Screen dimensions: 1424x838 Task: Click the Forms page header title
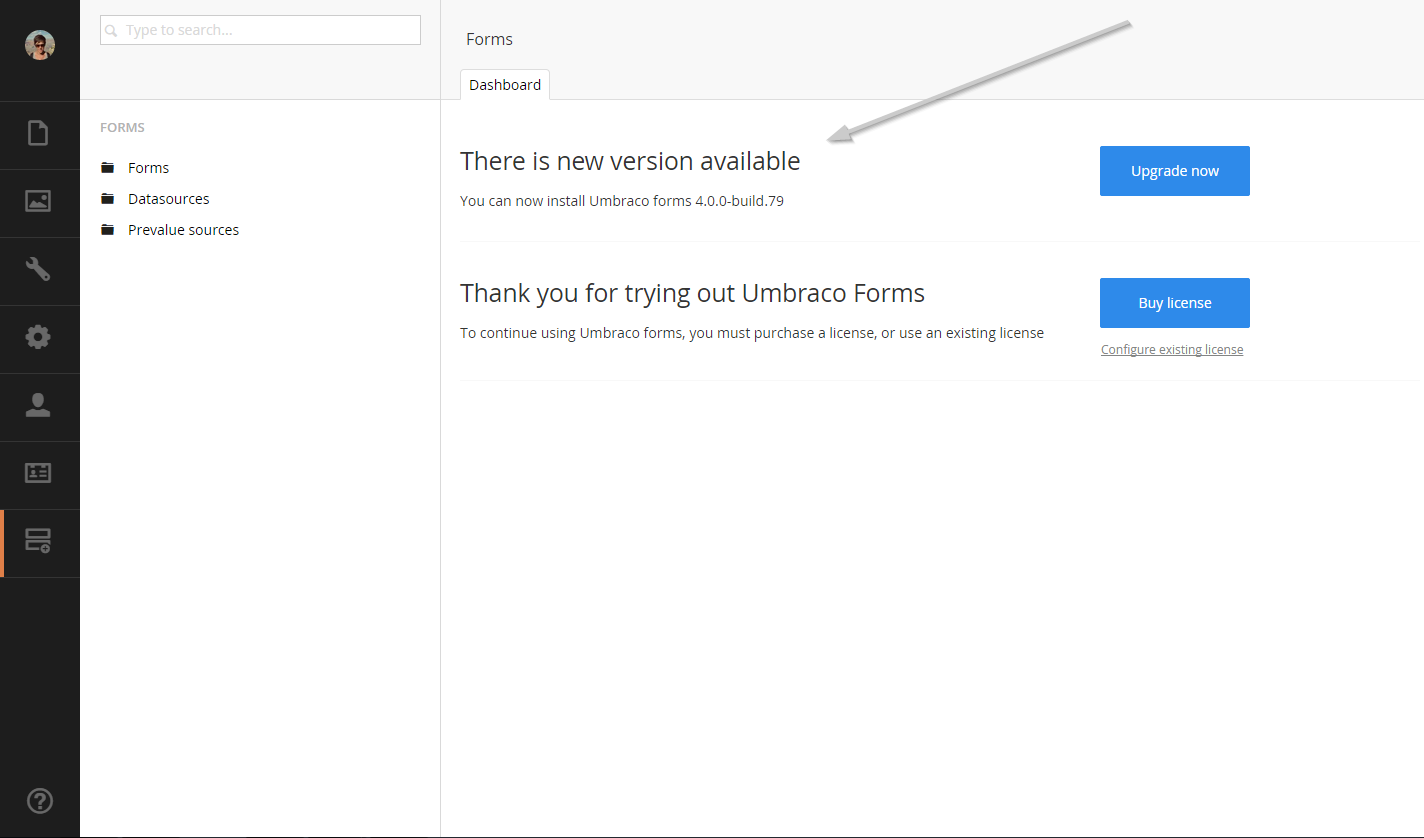[x=489, y=40]
